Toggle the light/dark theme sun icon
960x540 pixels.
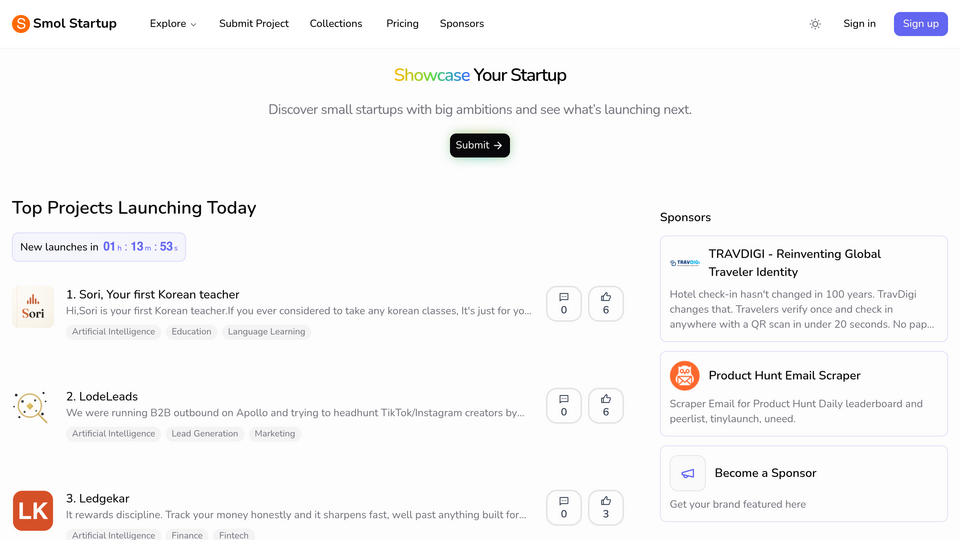click(815, 24)
